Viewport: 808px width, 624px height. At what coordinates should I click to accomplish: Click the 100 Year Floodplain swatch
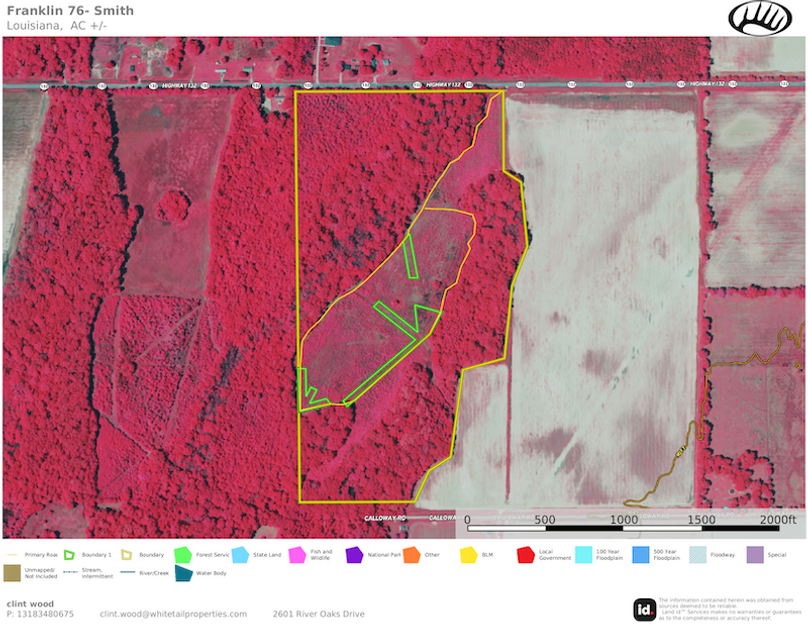click(582, 554)
